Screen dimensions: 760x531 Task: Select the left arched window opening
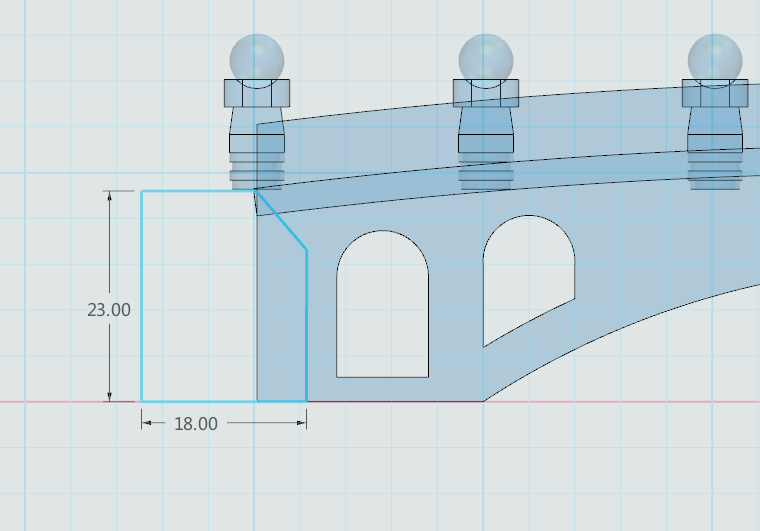point(382,310)
